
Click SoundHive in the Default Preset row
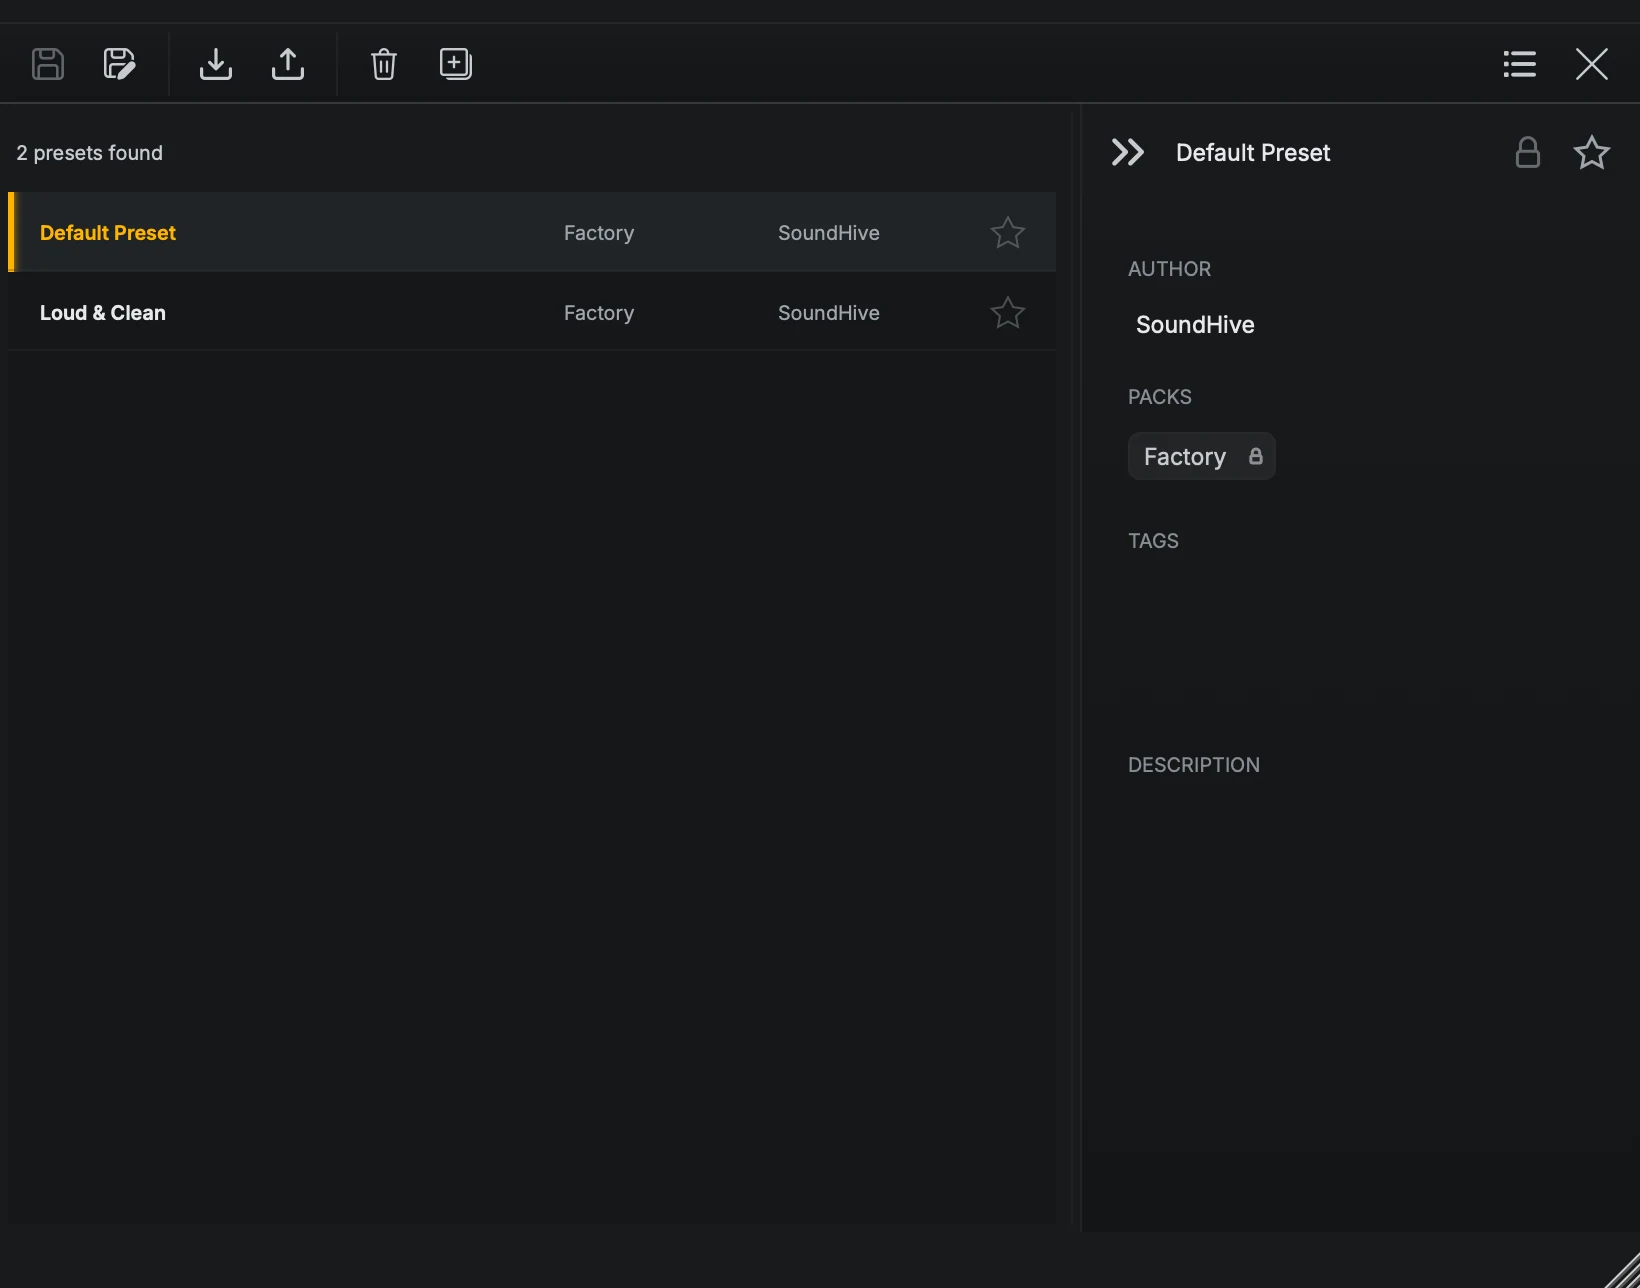[829, 233]
